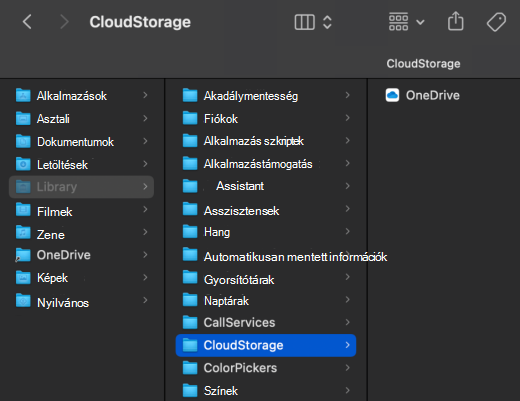Click the highlighted CloudStorage folder name

pos(243,345)
